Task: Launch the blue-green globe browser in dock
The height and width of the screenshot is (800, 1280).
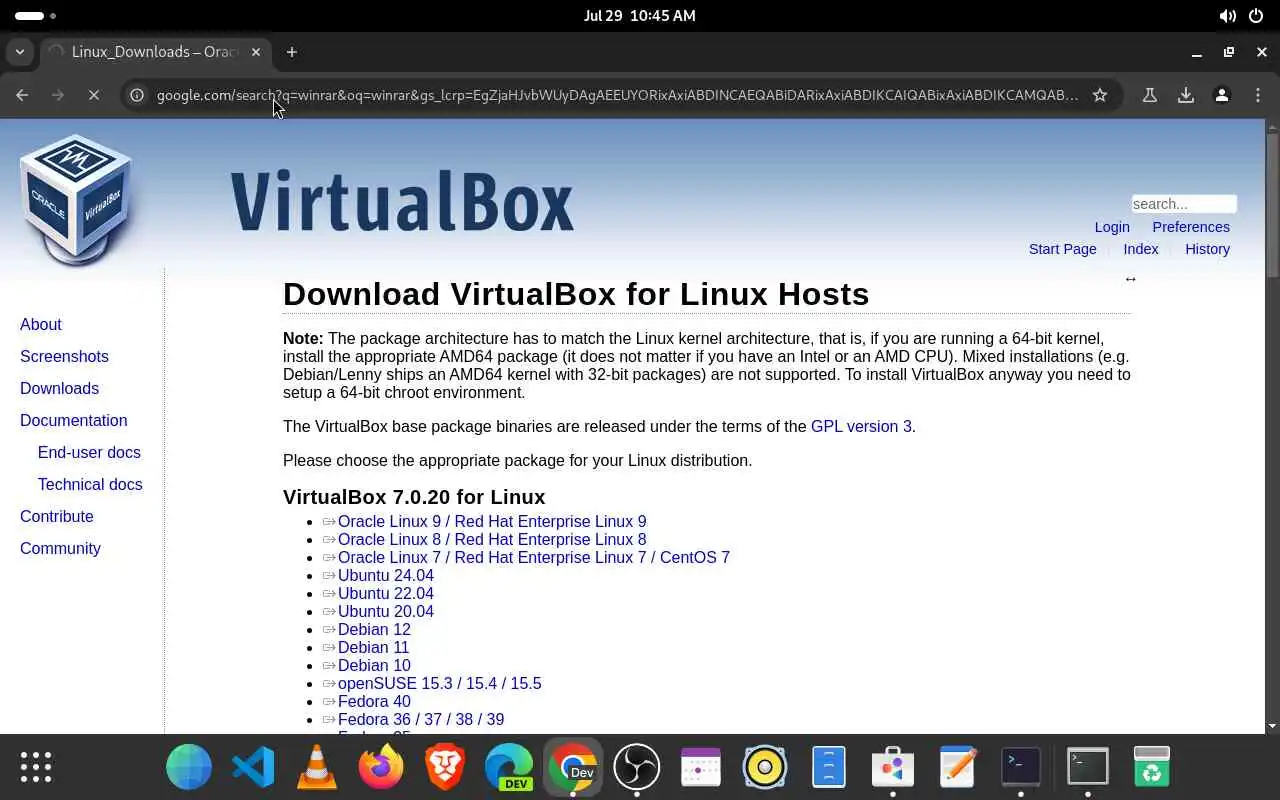Action: click(189, 768)
